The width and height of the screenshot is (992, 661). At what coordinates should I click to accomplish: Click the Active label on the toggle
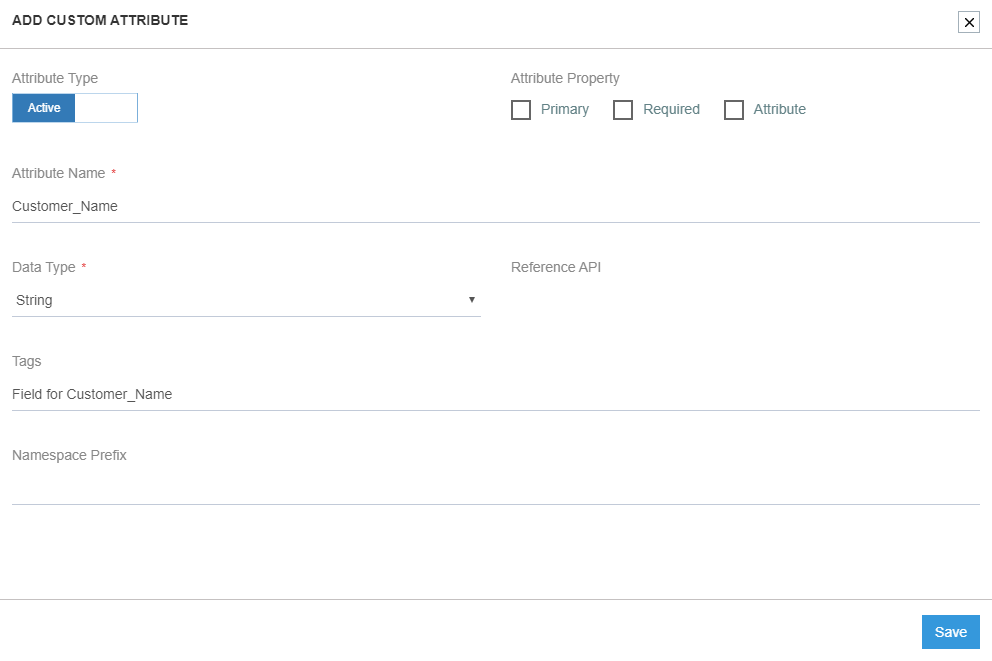(43, 107)
